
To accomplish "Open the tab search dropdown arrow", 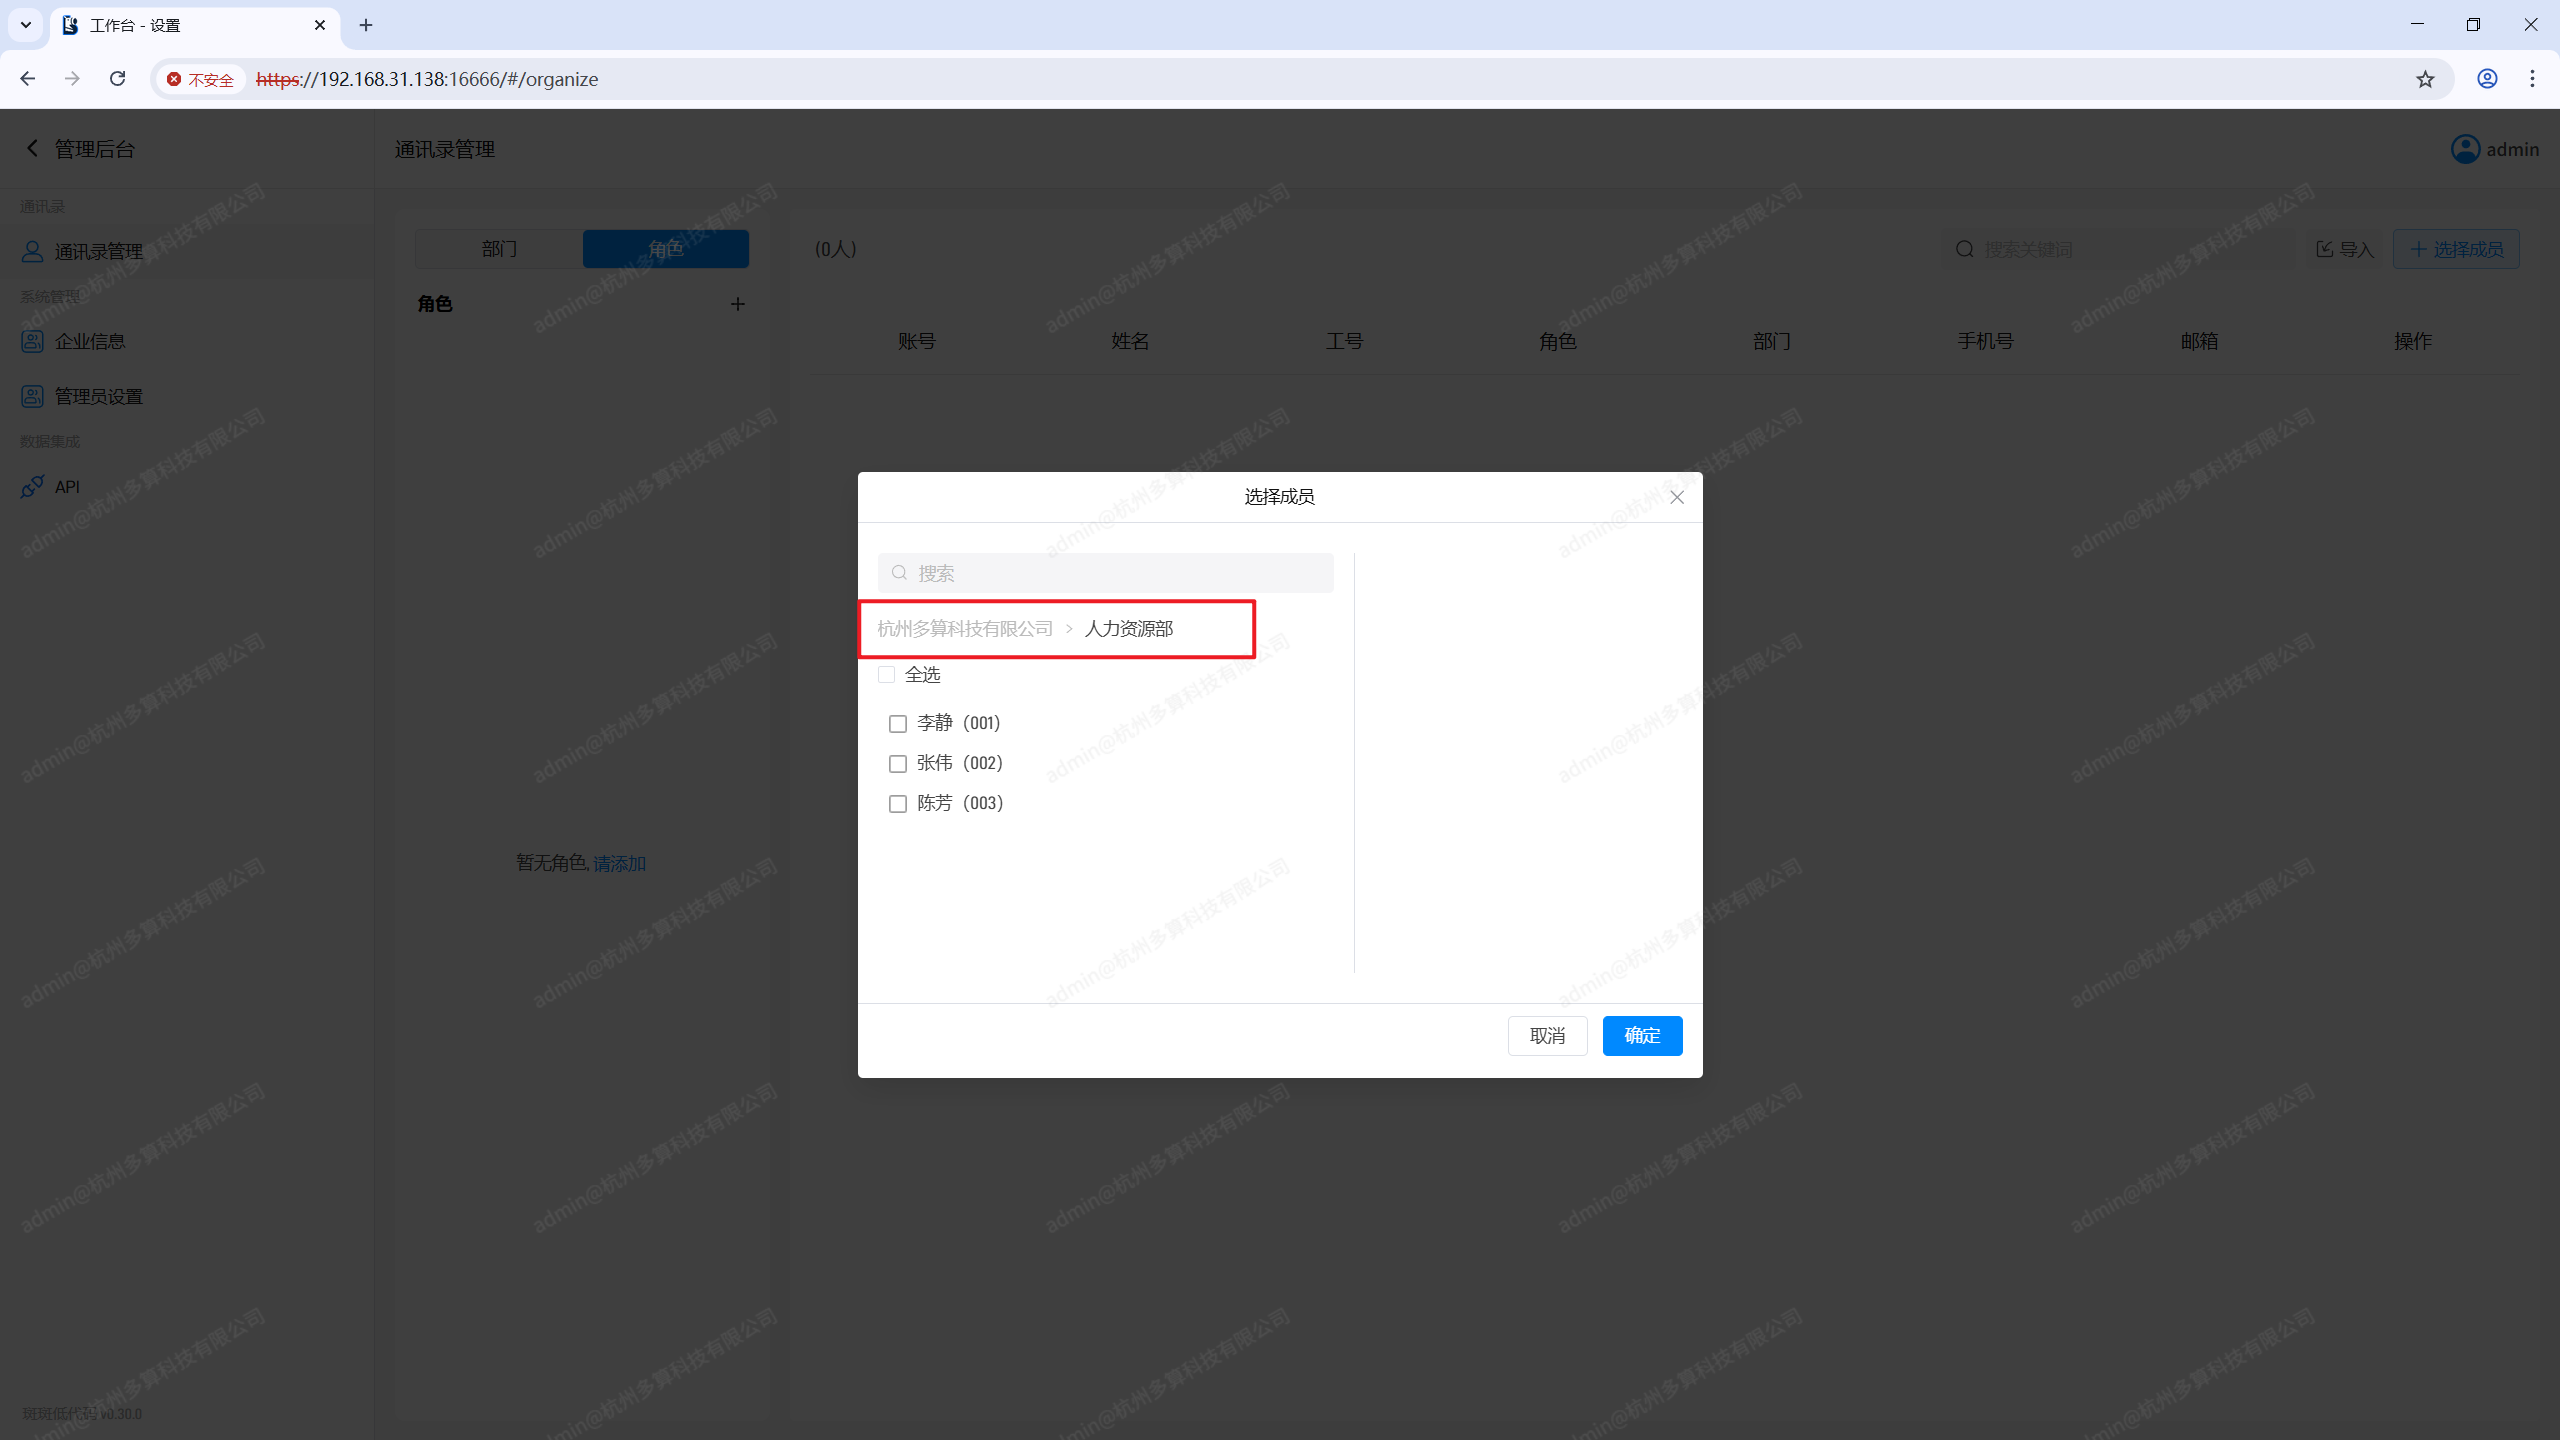I will click(x=26, y=25).
